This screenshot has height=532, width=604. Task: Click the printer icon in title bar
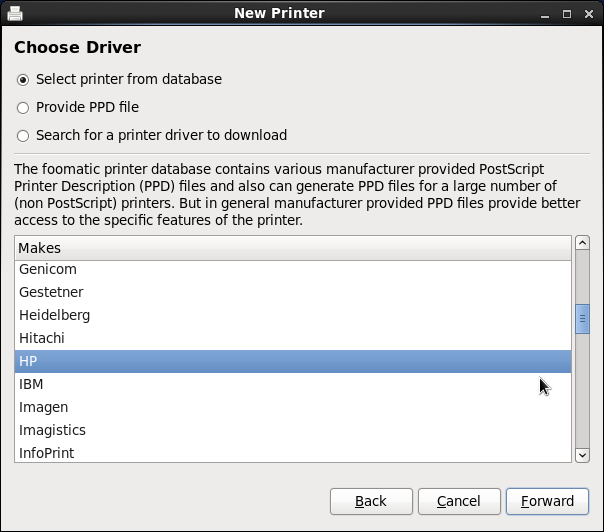pyautogui.click(x=15, y=13)
